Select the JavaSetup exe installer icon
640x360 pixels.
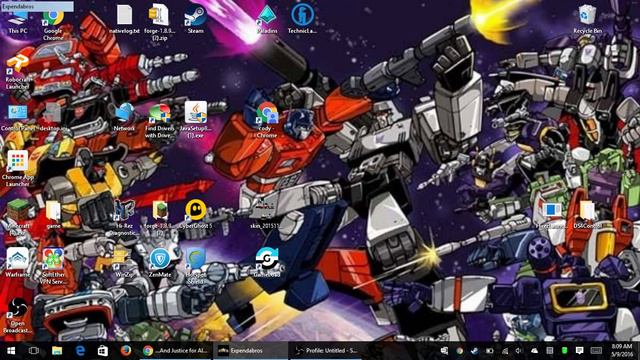tap(196, 120)
